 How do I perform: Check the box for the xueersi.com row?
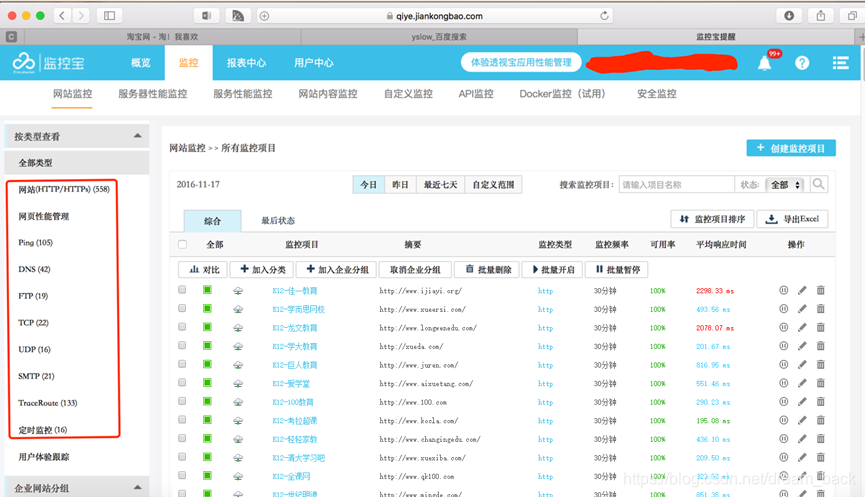[x=182, y=308]
